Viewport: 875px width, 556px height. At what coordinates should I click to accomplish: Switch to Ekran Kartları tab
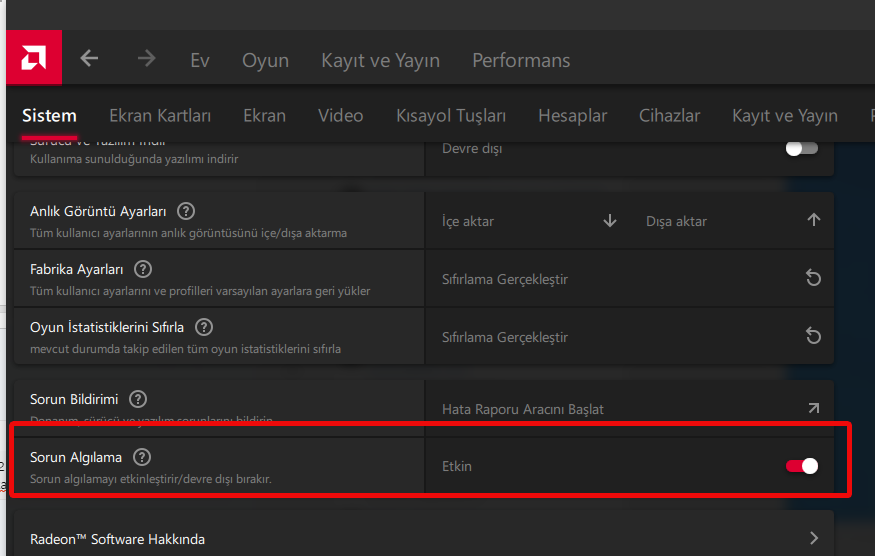160,115
